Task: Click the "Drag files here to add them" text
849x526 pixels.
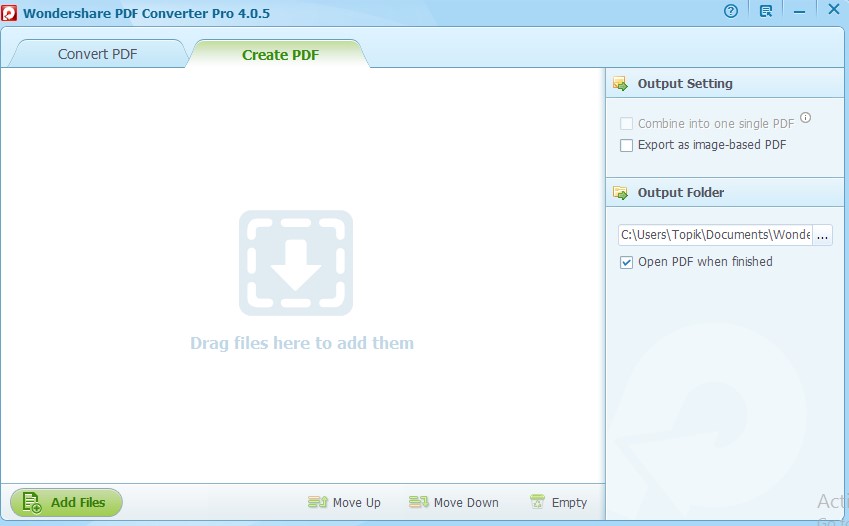Action: coord(302,343)
